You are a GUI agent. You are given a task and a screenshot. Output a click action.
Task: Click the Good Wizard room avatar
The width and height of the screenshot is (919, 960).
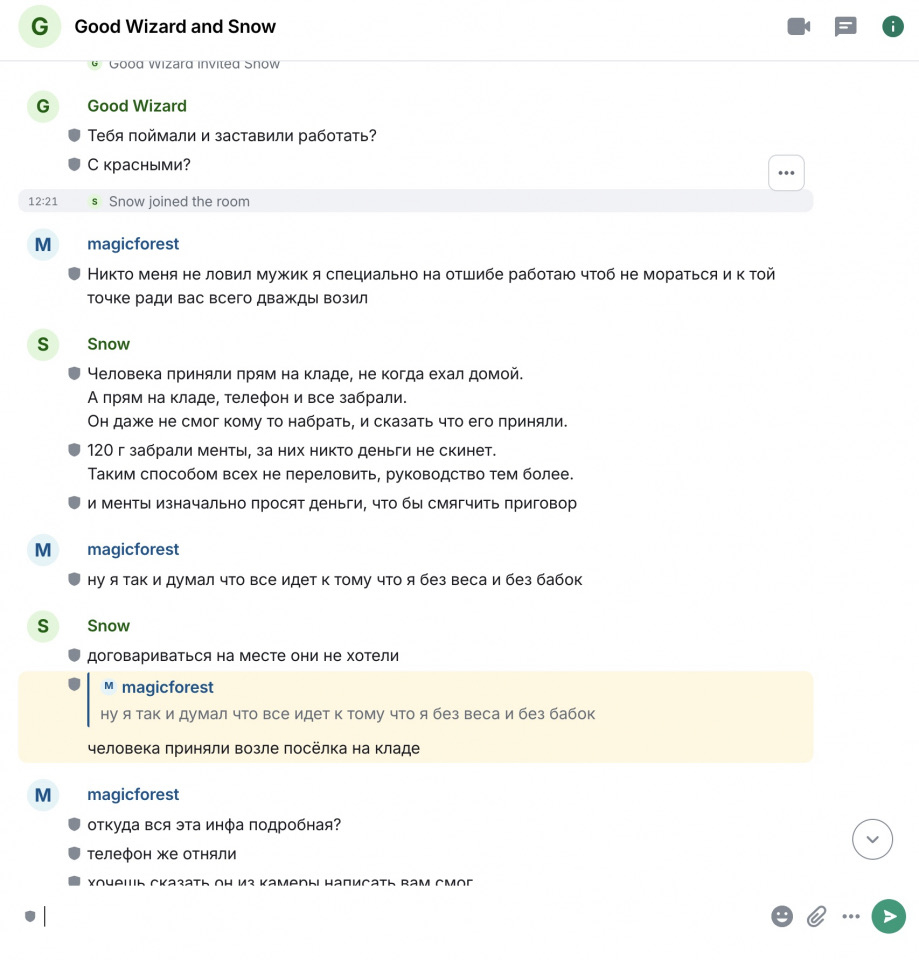40,26
